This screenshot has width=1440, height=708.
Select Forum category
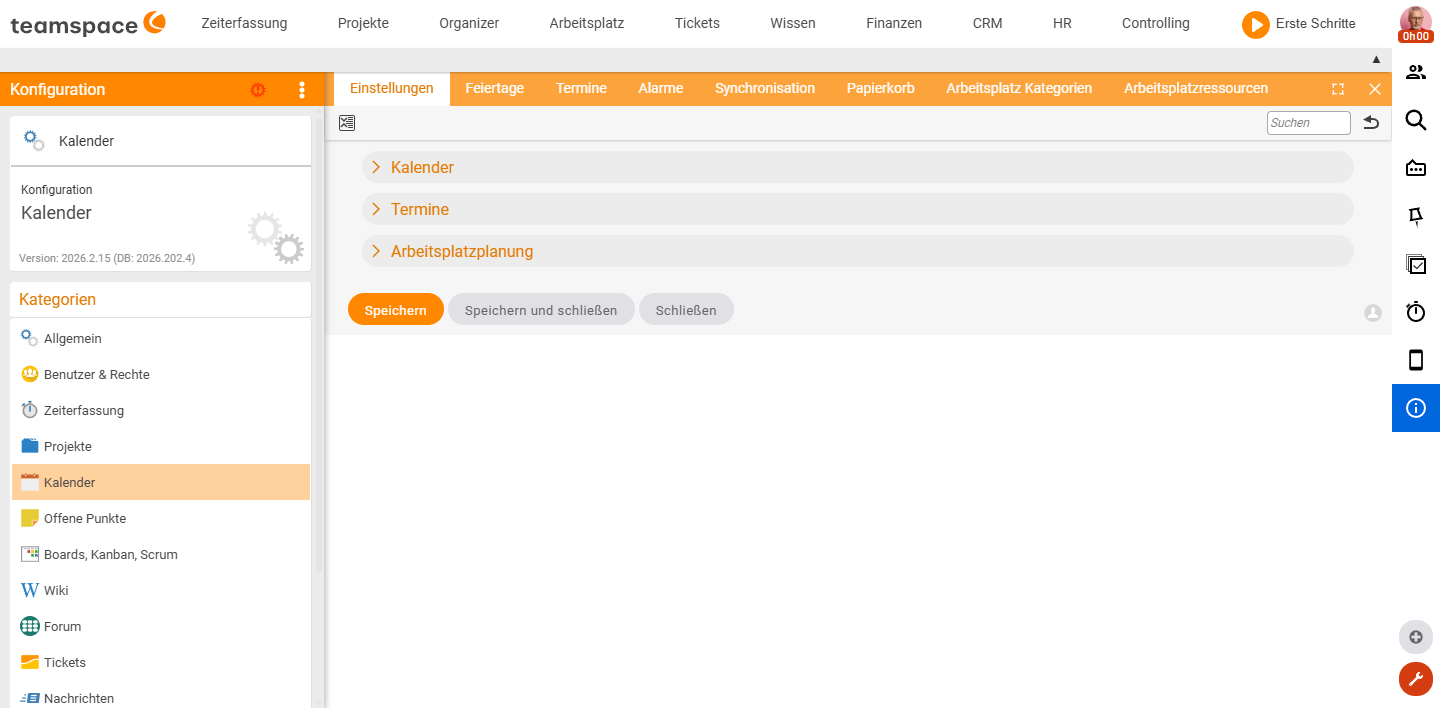tap(161, 626)
